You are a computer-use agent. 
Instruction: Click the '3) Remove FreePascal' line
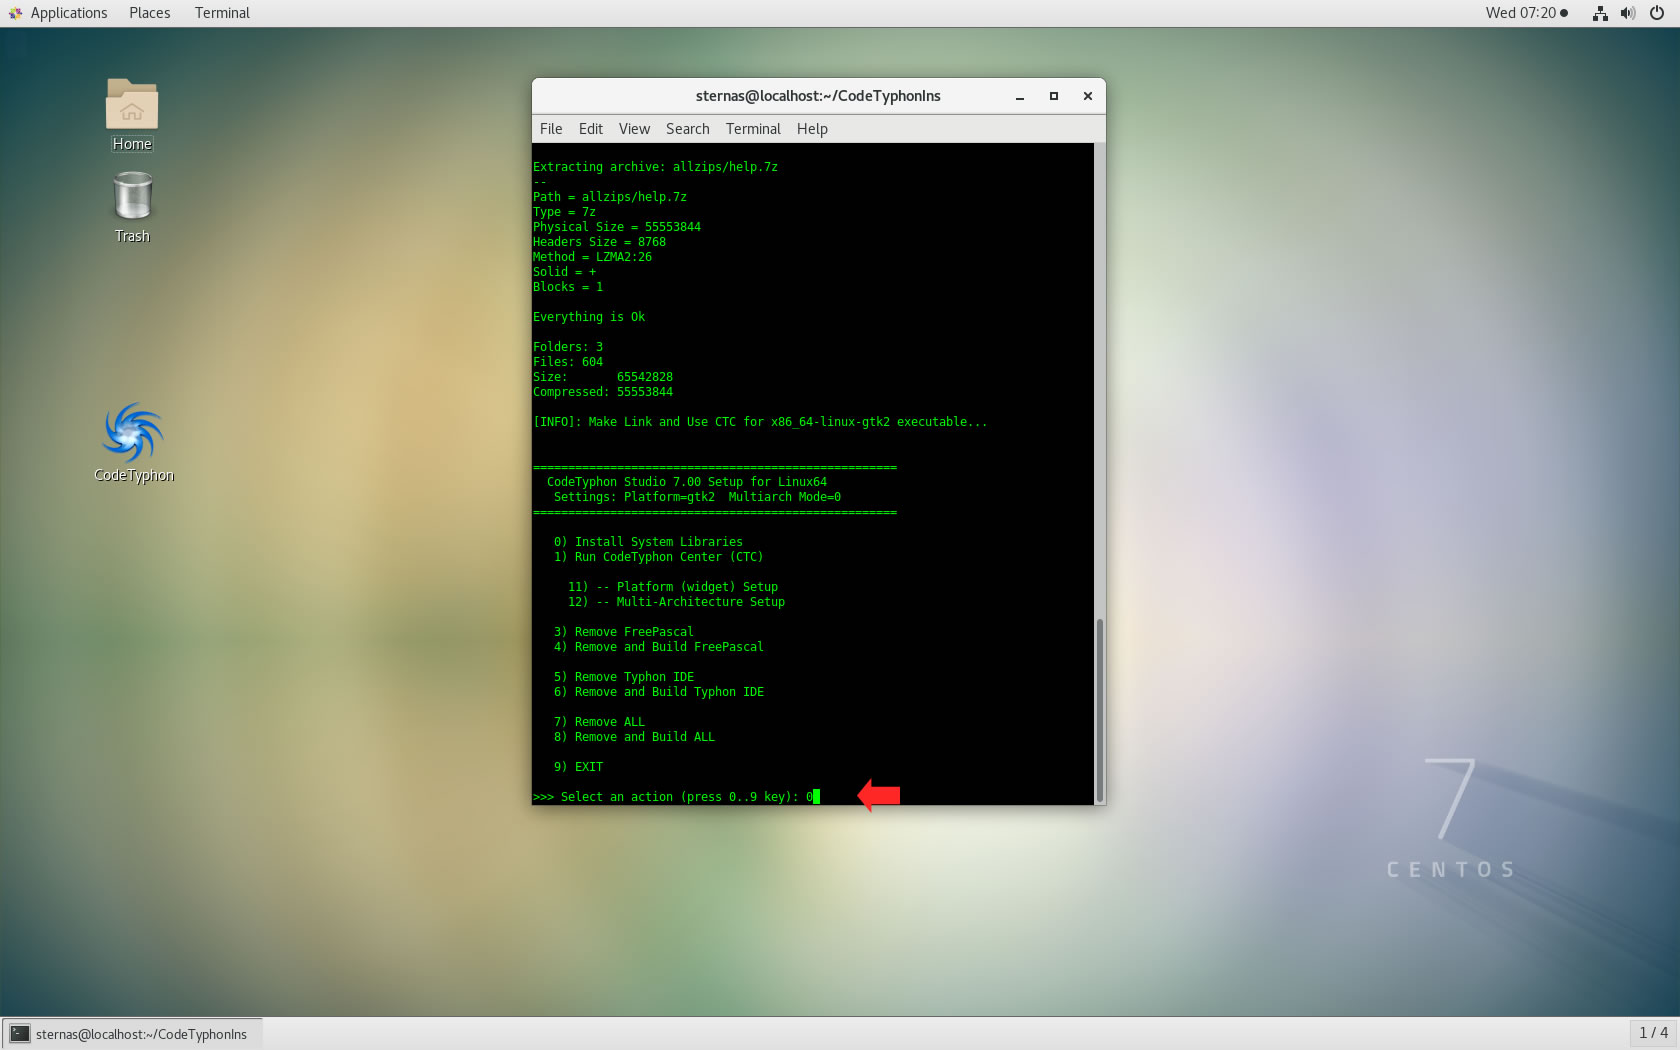click(624, 632)
